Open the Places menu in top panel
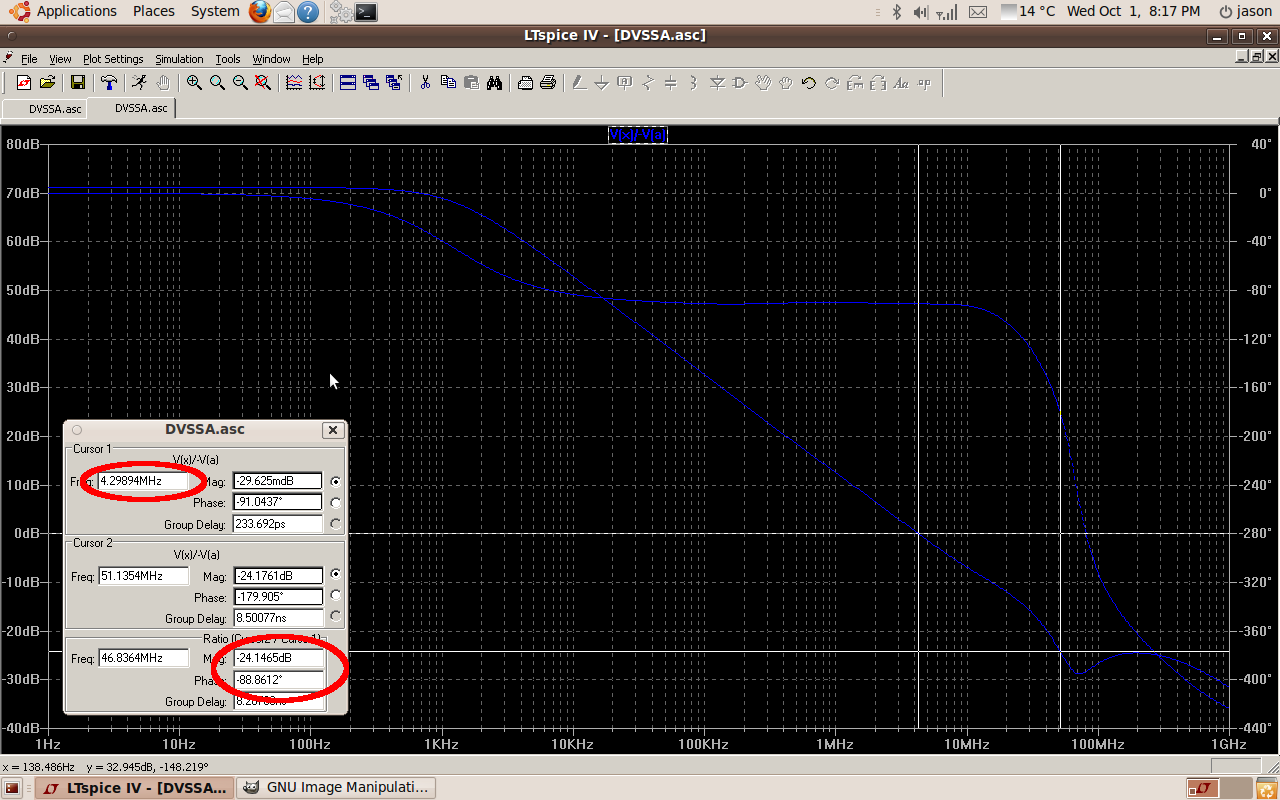The height and width of the screenshot is (800, 1280). 153,11
